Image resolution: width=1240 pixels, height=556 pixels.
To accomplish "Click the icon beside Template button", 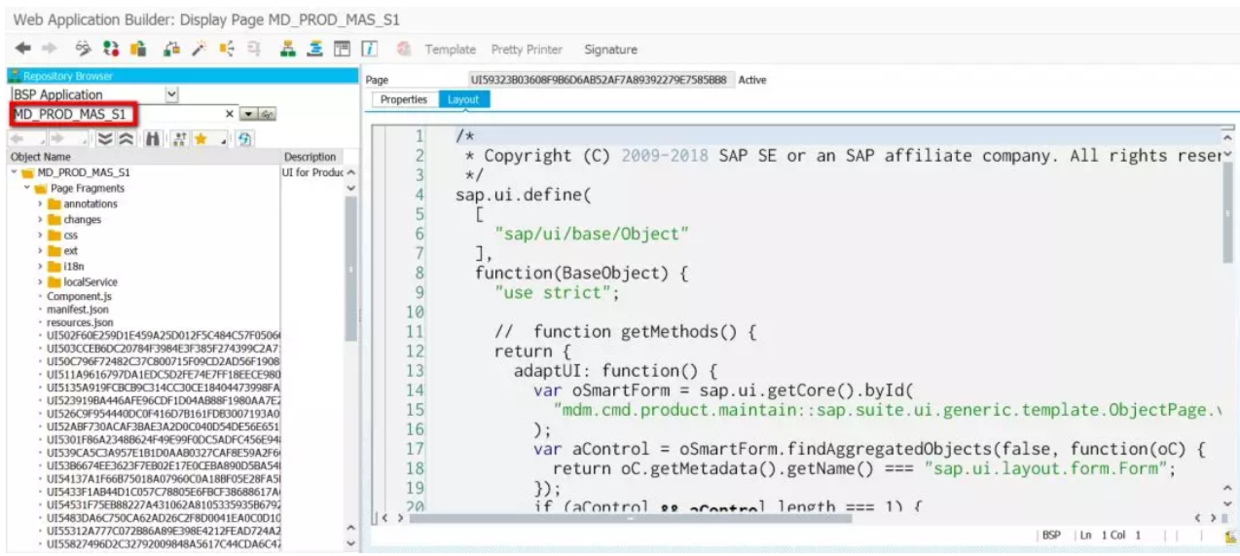I will (x=405, y=49).
